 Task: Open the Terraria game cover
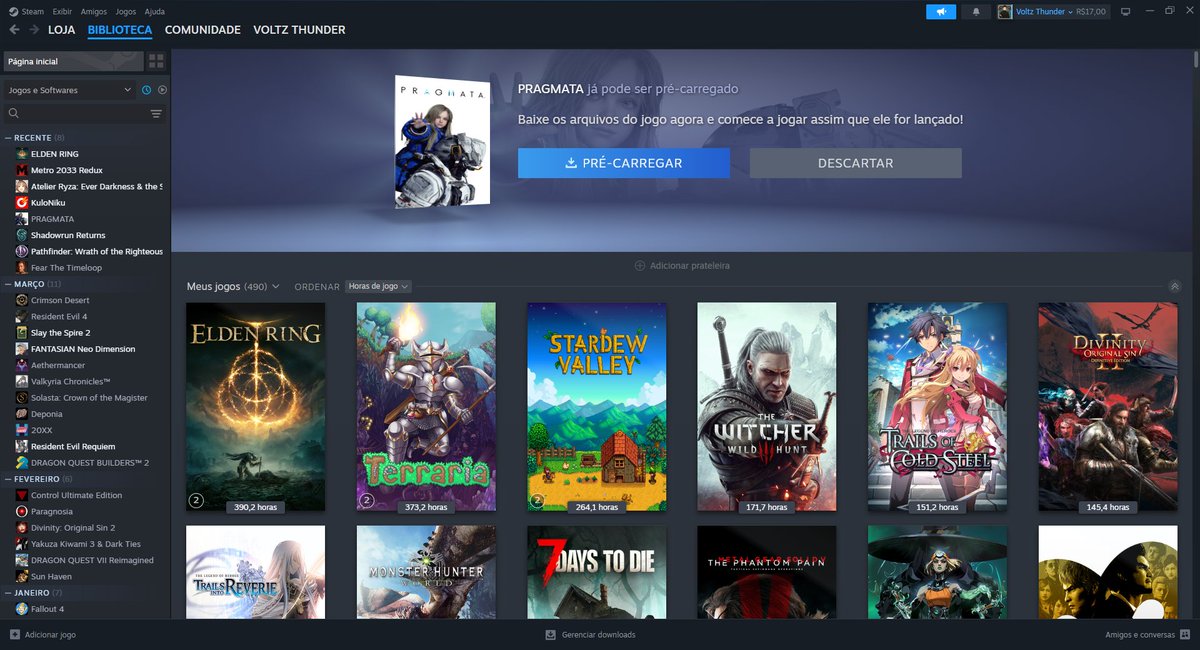pos(426,407)
